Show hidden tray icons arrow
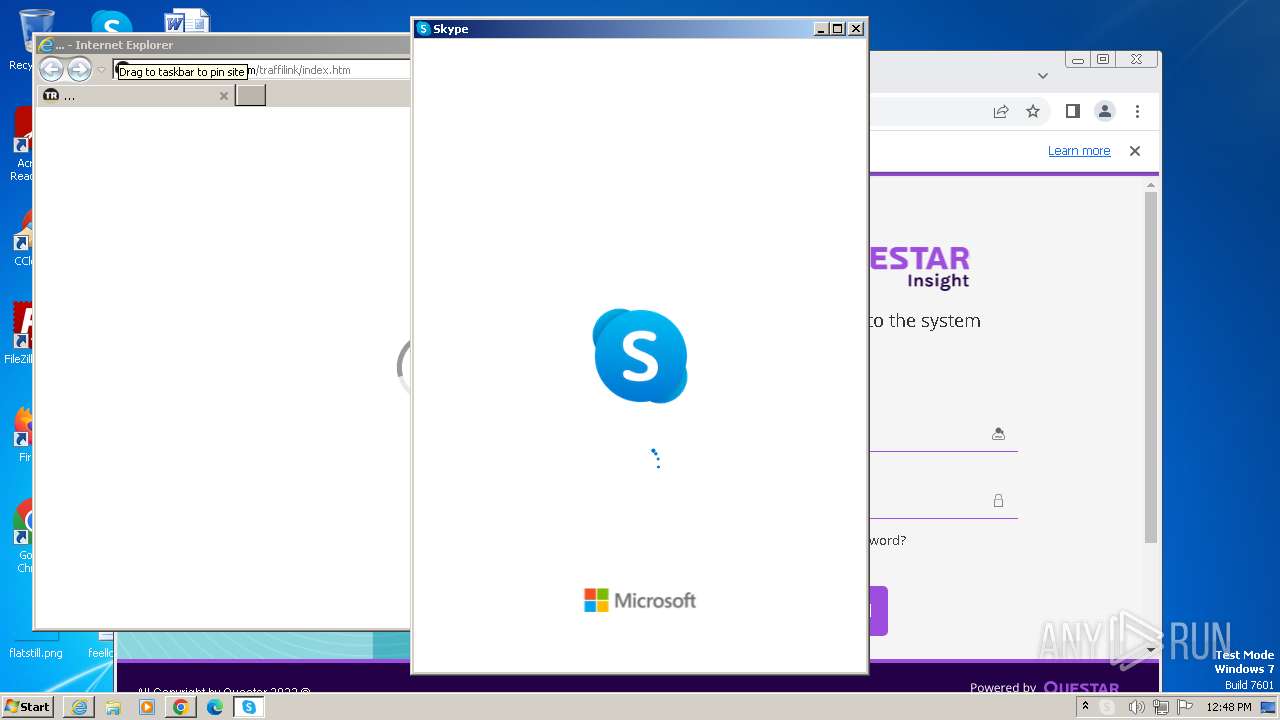 1085,707
